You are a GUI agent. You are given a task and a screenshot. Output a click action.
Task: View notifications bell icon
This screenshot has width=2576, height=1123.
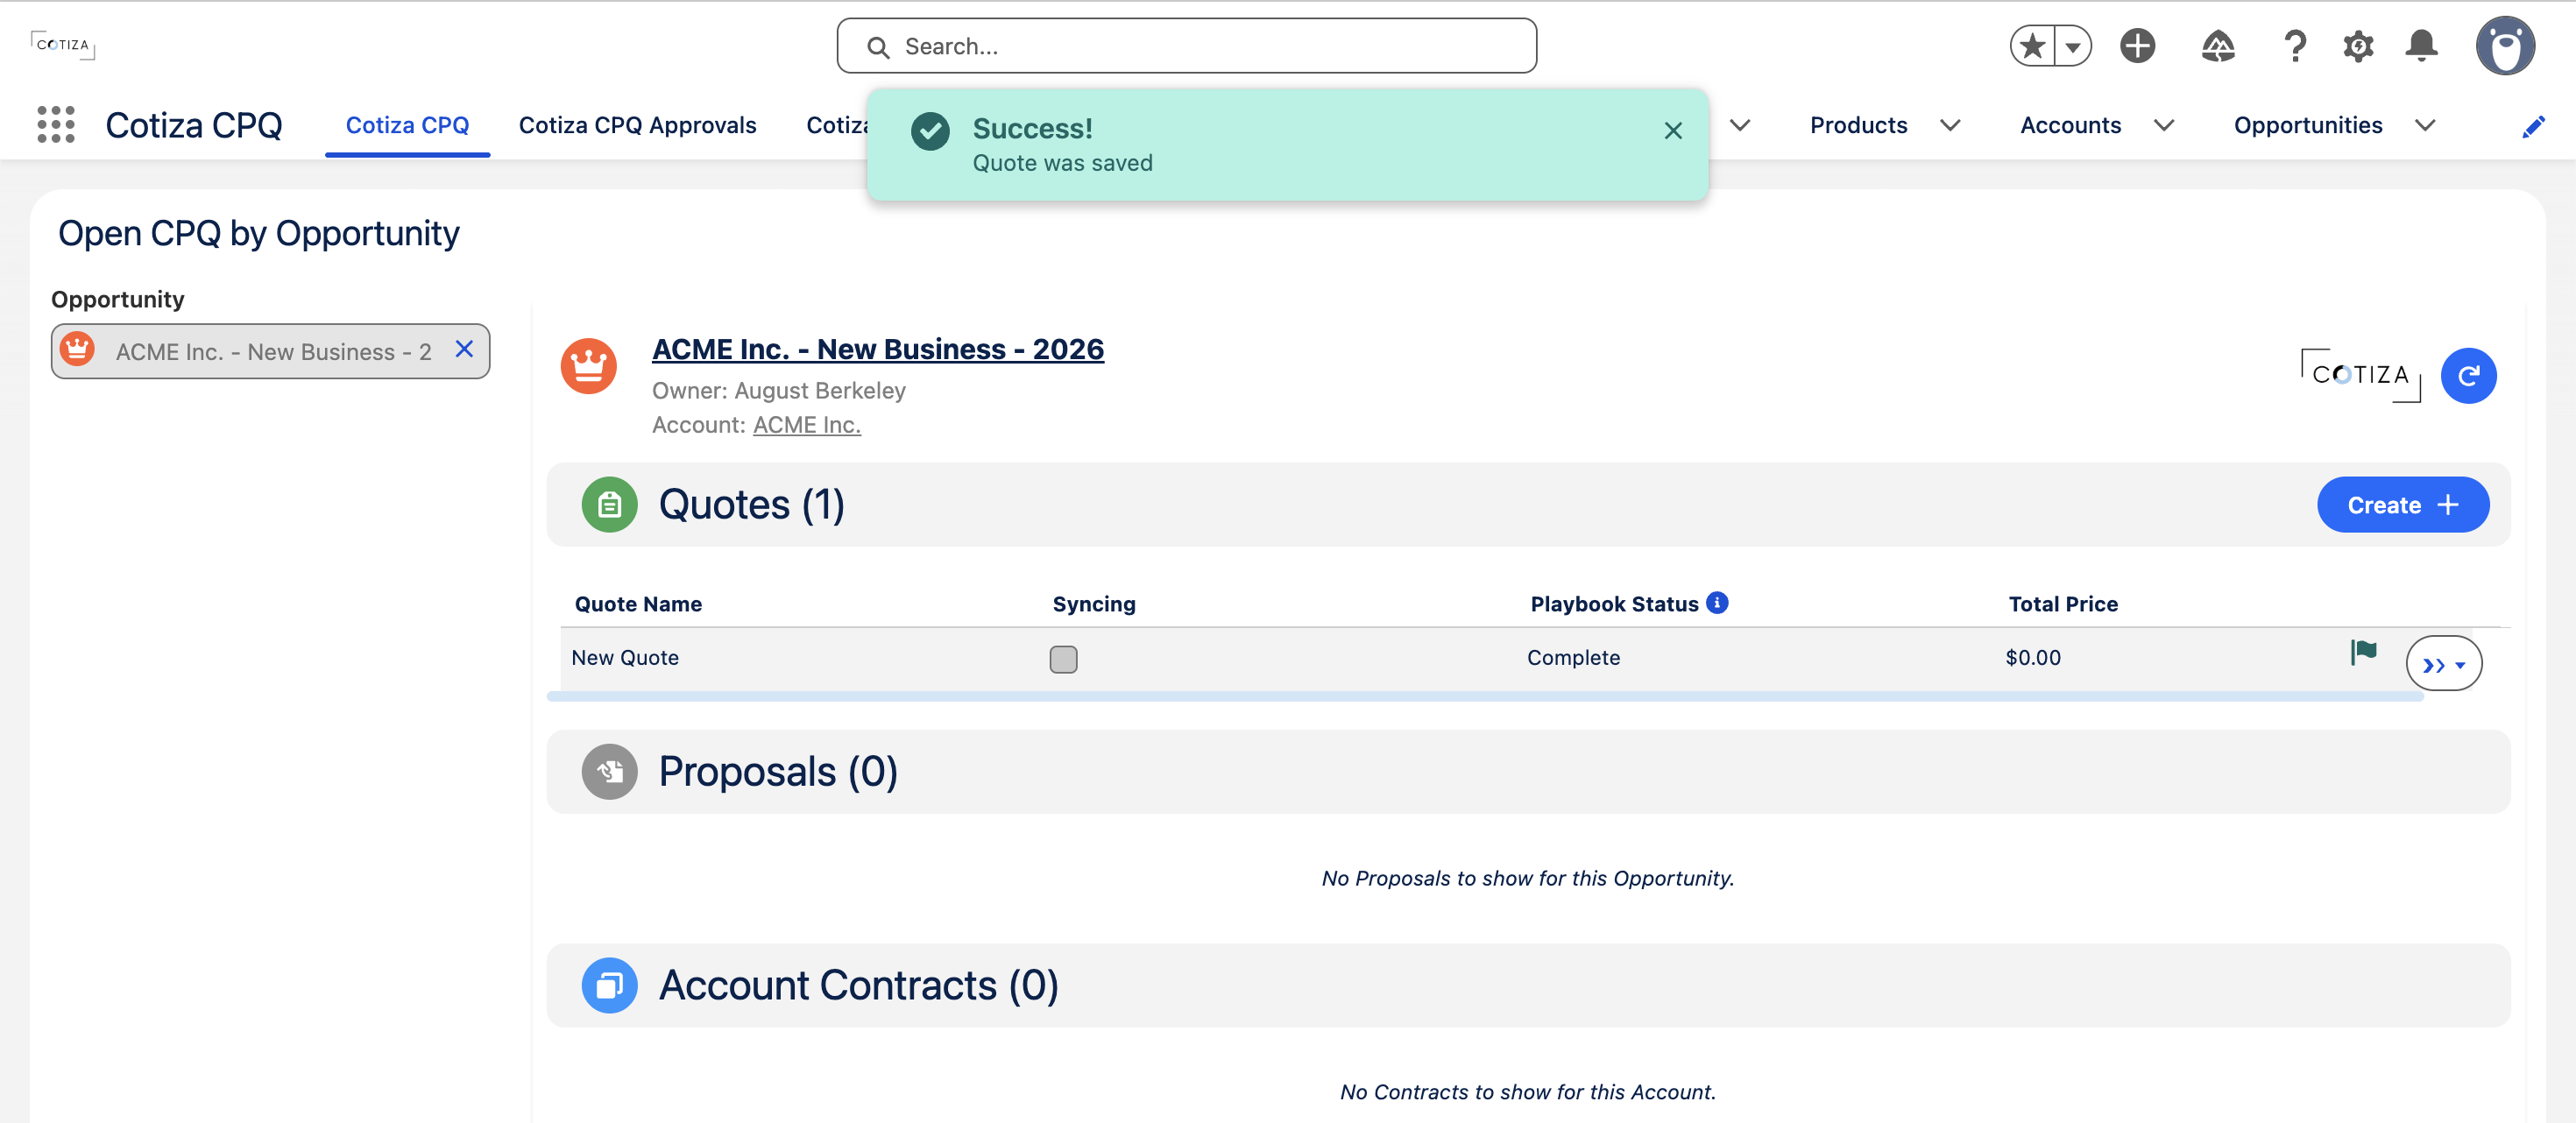pyautogui.click(x=2421, y=46)
